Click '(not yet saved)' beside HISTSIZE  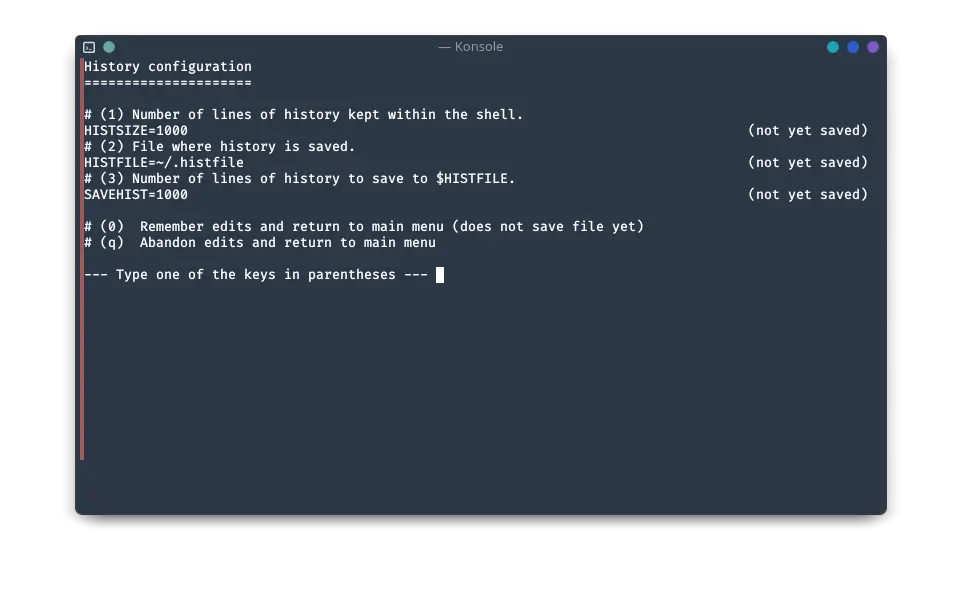point(808,131)
